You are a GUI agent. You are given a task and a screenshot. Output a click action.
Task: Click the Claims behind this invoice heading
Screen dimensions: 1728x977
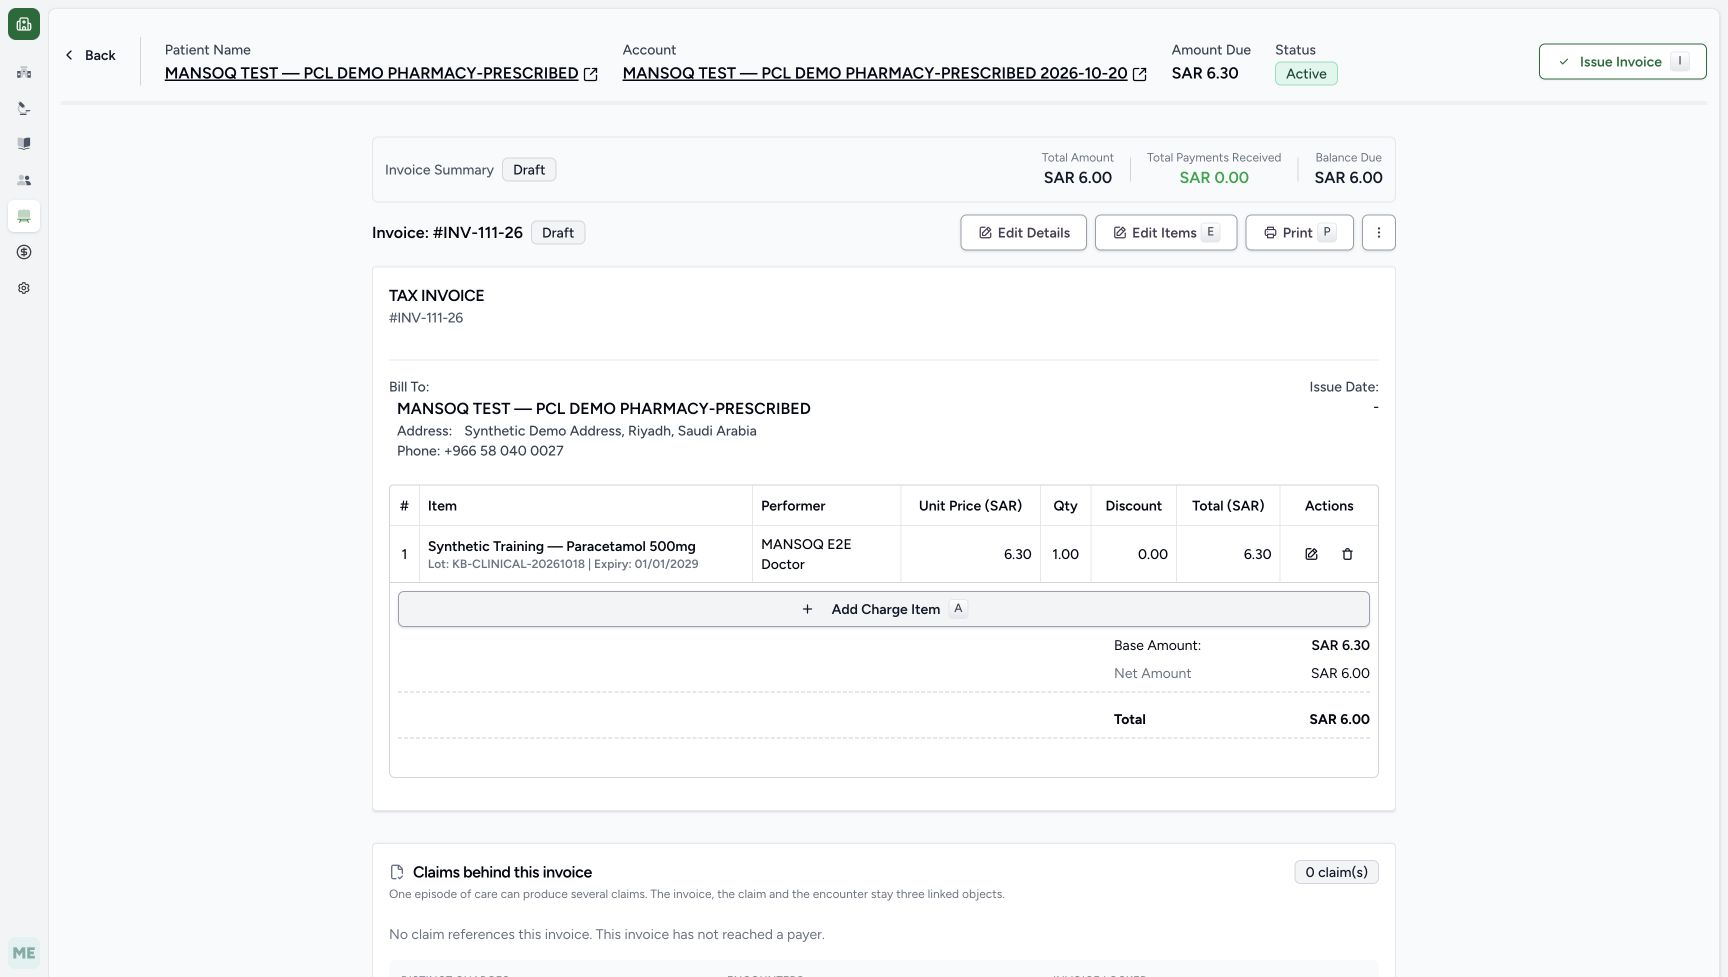point(502,872)
